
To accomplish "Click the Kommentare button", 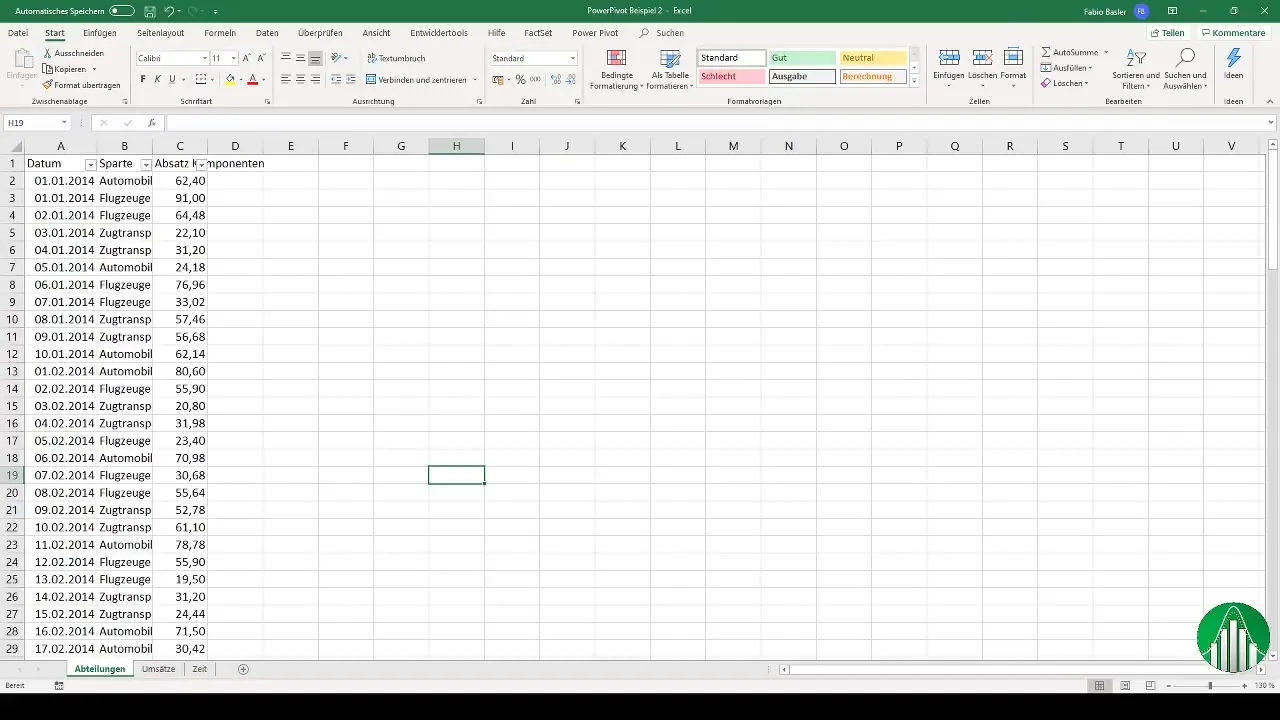I will 1232,33.
